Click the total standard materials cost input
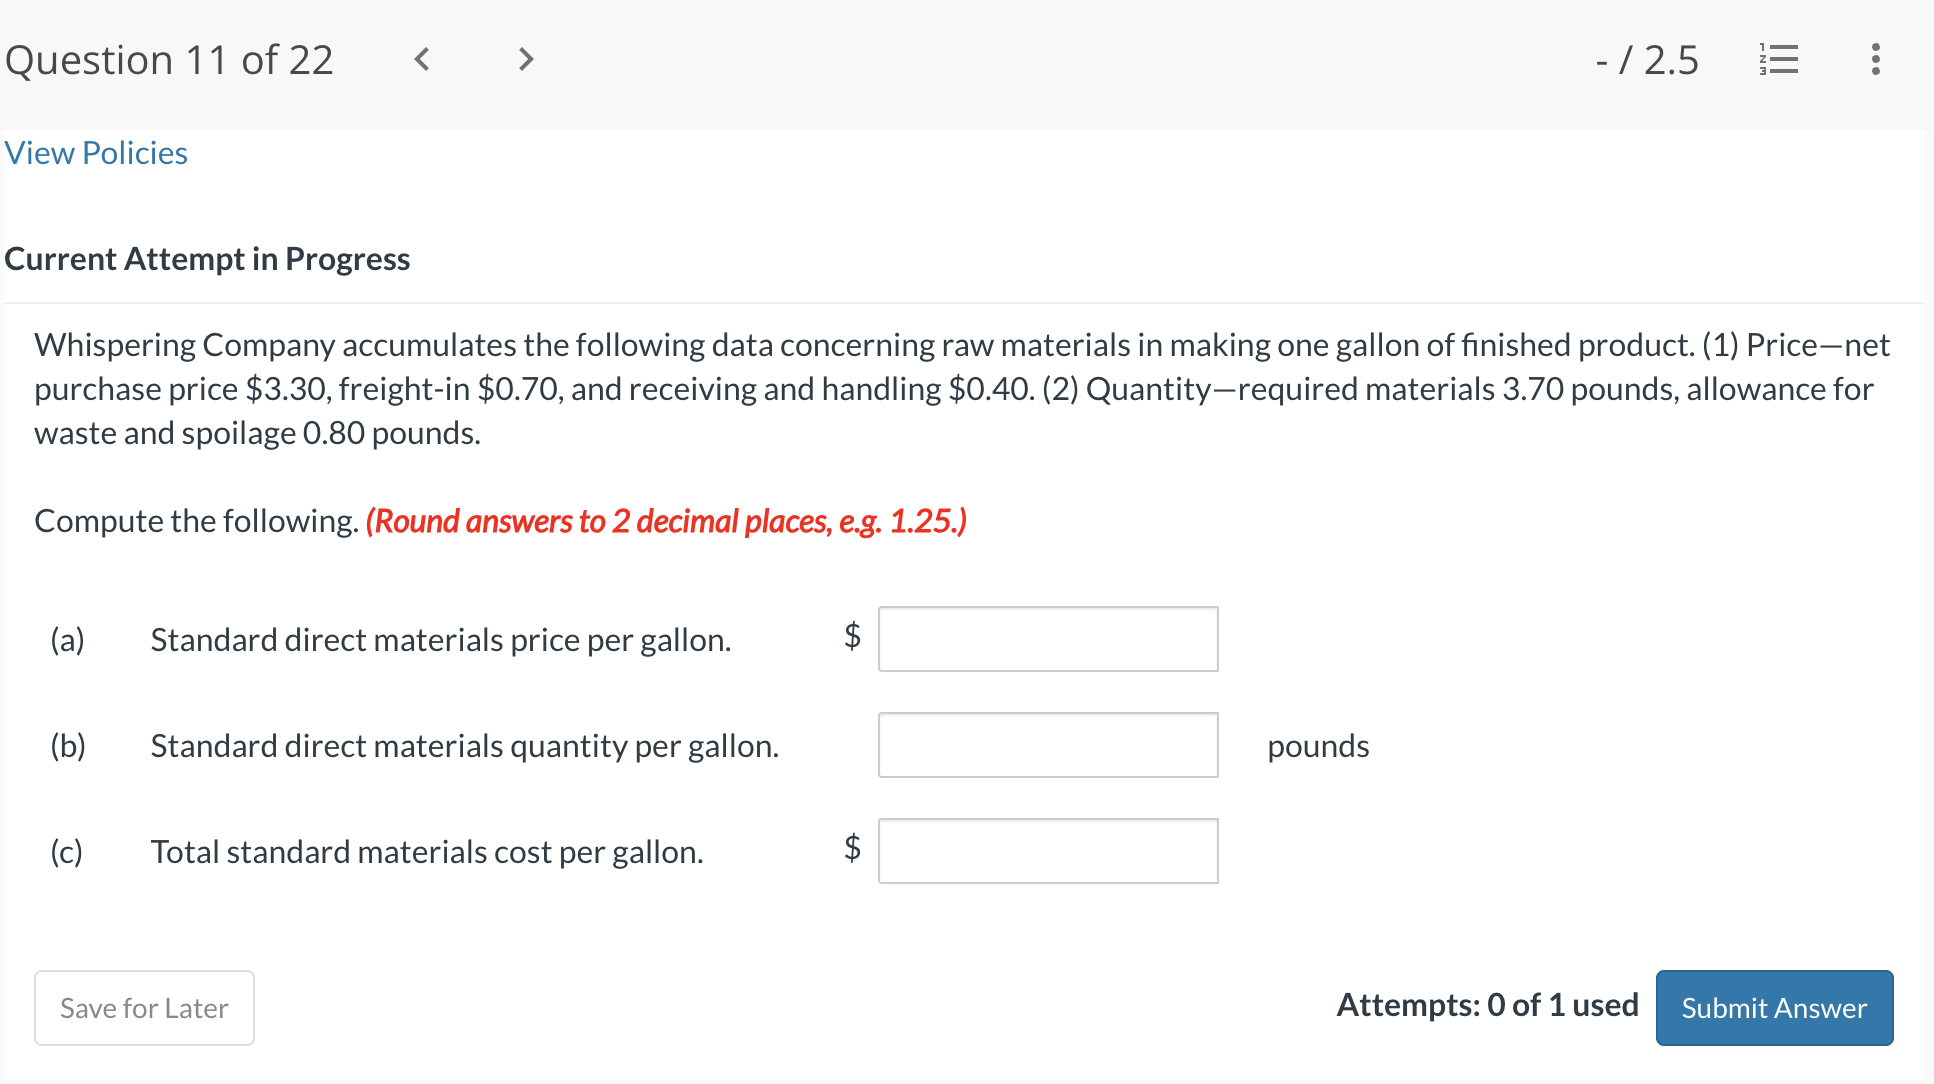 (1047, 851)
